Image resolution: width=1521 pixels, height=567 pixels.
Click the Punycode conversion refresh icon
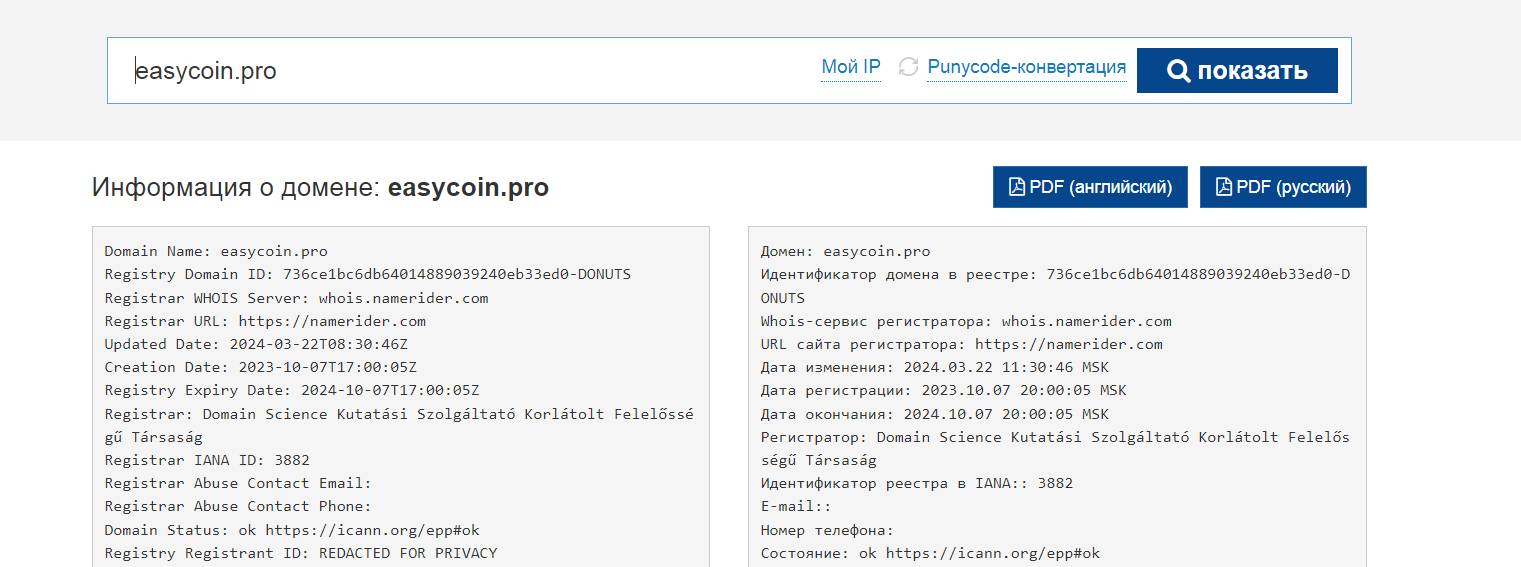908,68
